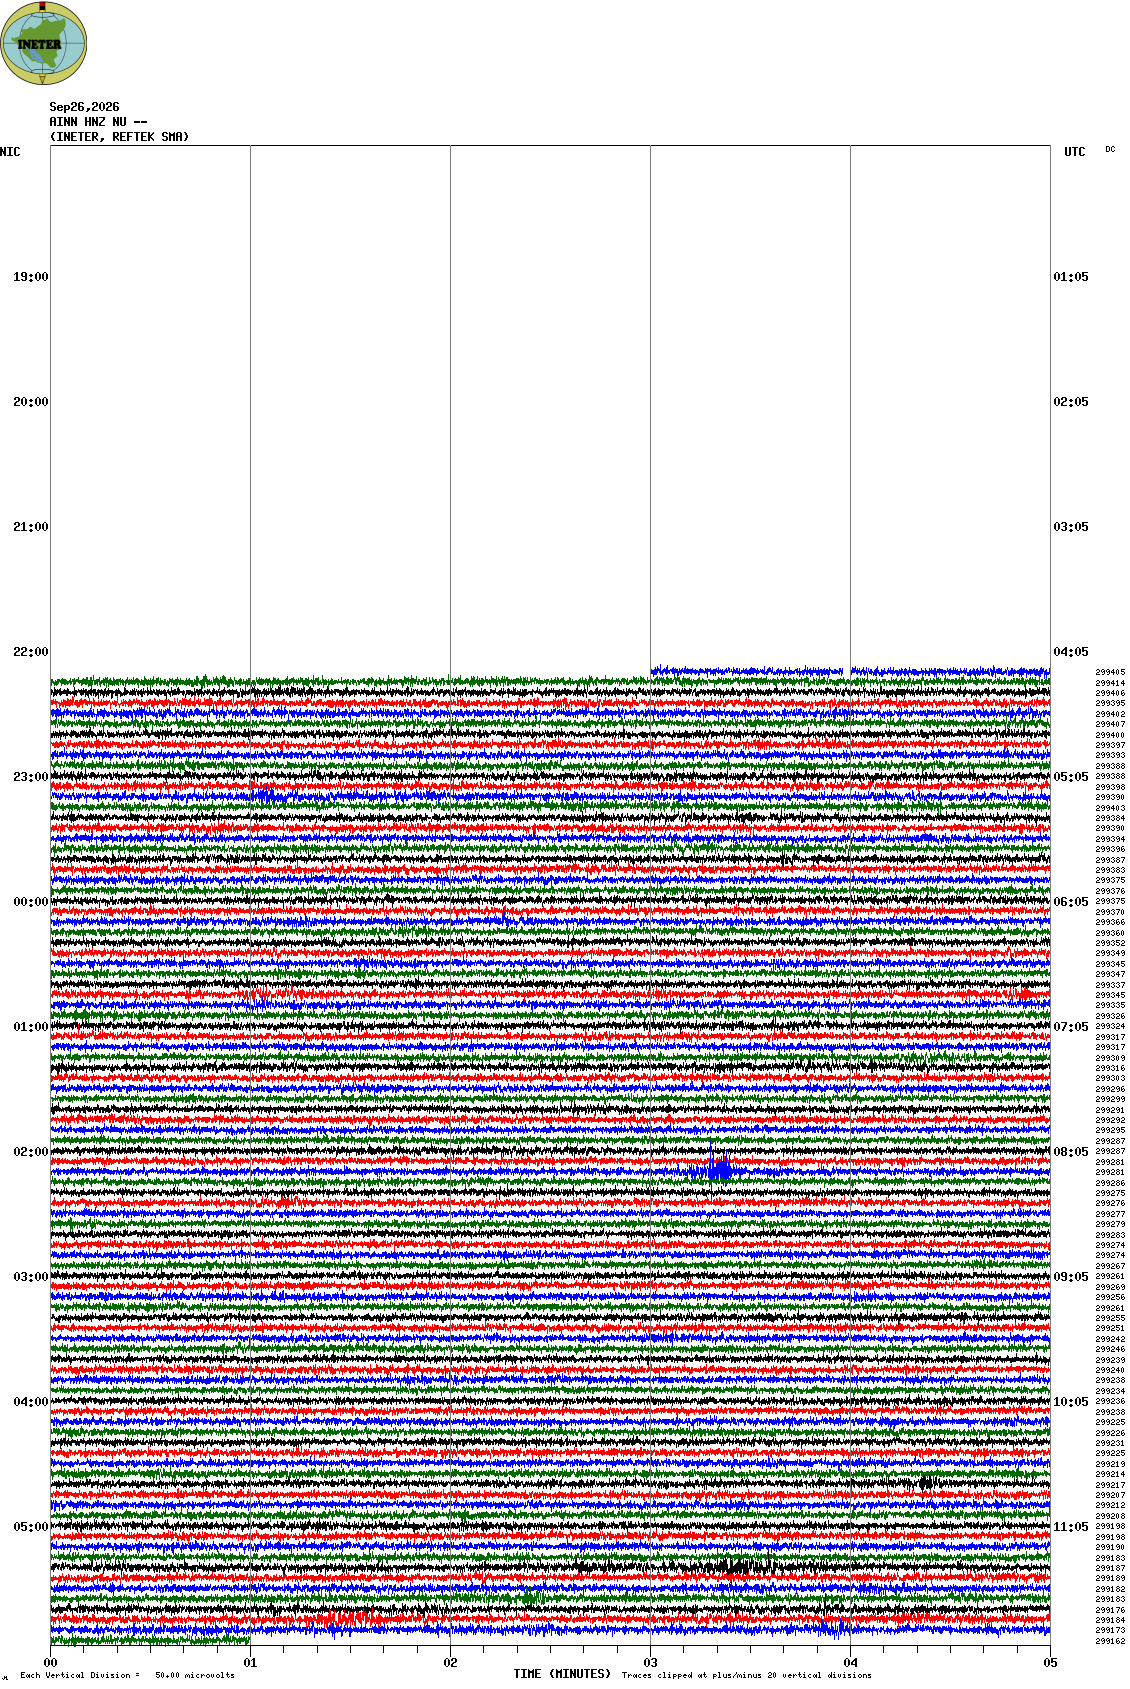Select the NIC local time axis label

click(10, 152)
